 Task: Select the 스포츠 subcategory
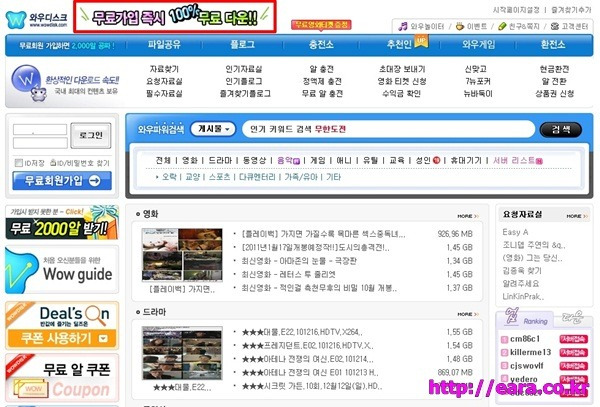(219, 177)
